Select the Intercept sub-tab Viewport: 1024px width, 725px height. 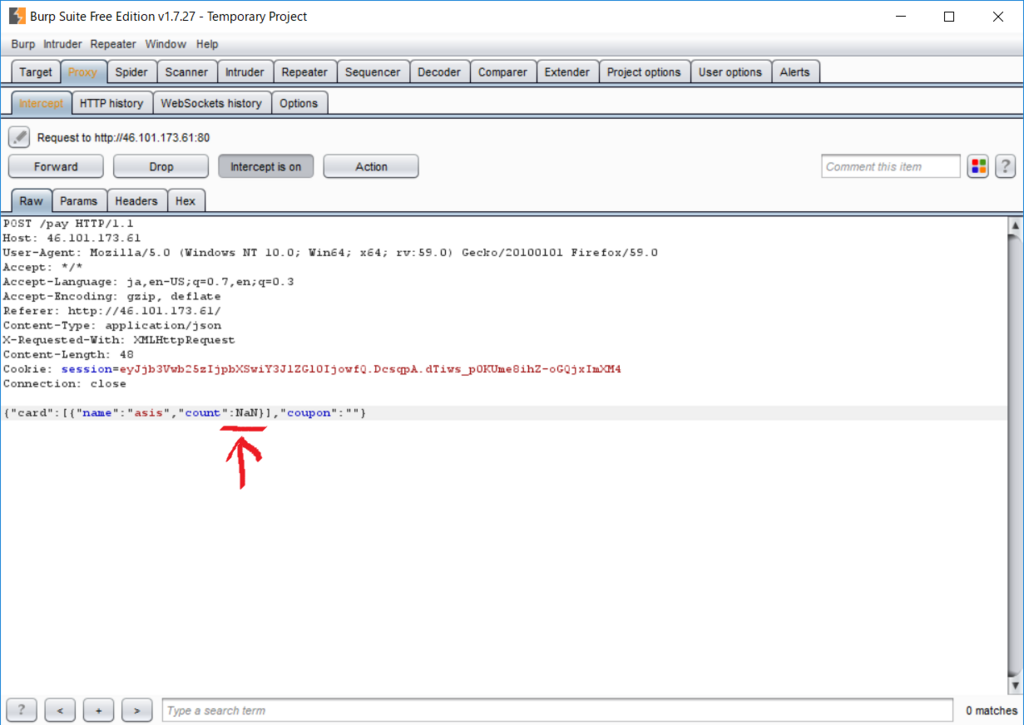coord(41,103)
